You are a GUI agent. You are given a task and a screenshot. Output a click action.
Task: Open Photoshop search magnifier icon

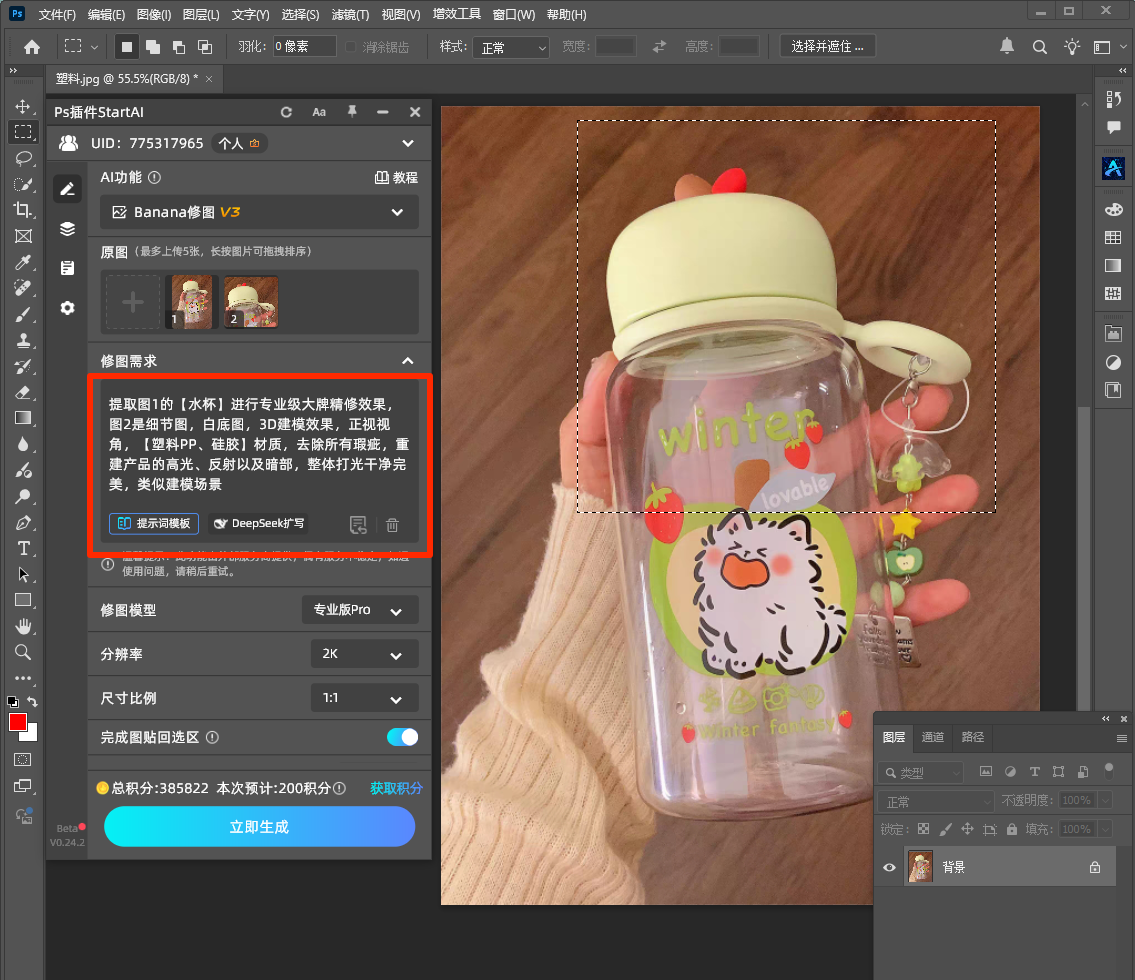pos(1039,47)
